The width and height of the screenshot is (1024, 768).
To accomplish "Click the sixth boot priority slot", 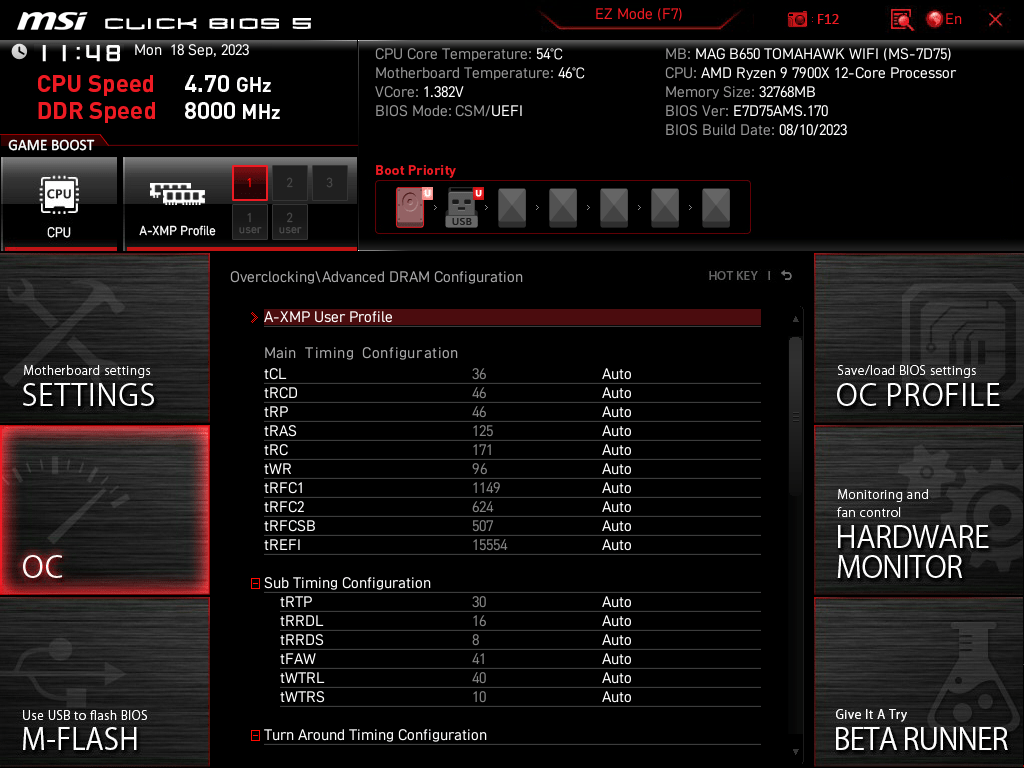I will tap(665, 207).
